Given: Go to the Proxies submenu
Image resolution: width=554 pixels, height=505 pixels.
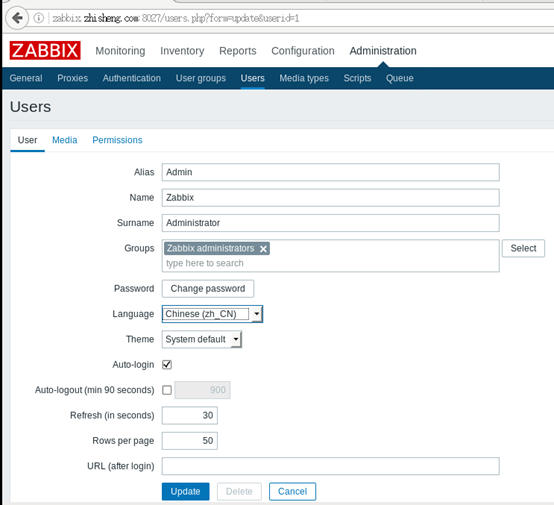Looking at the screenshot, I should point(72,78).
